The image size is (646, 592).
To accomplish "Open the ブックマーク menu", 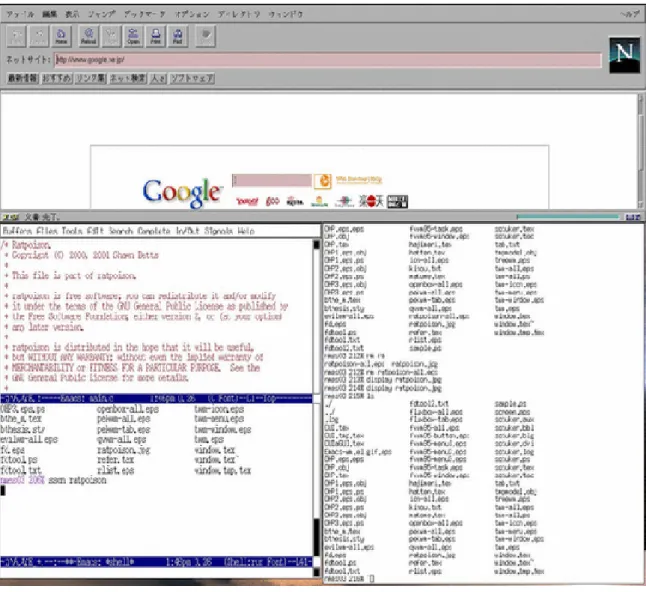I will pos(145,14).
